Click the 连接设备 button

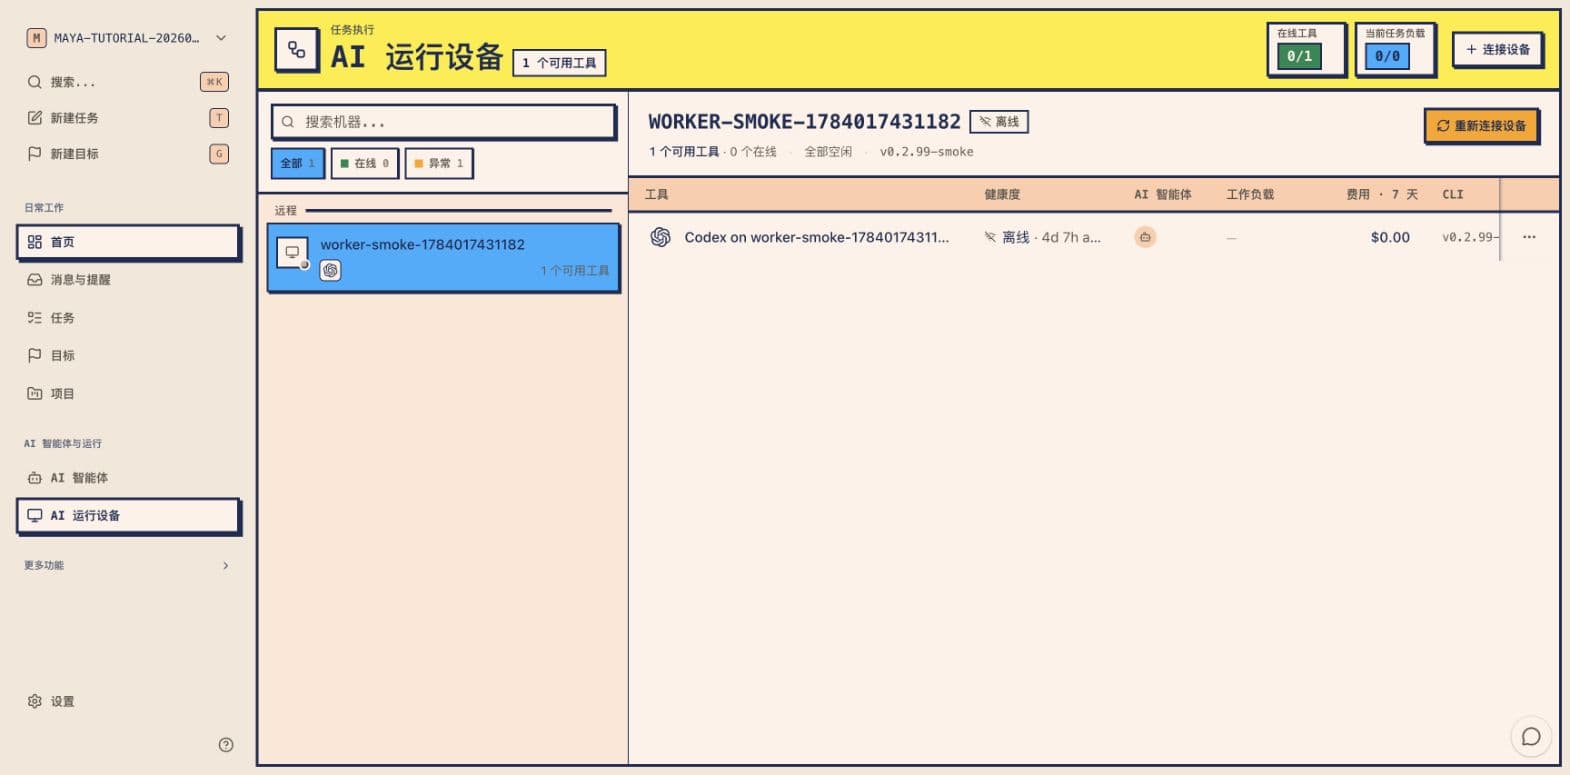click(1498, 49)
